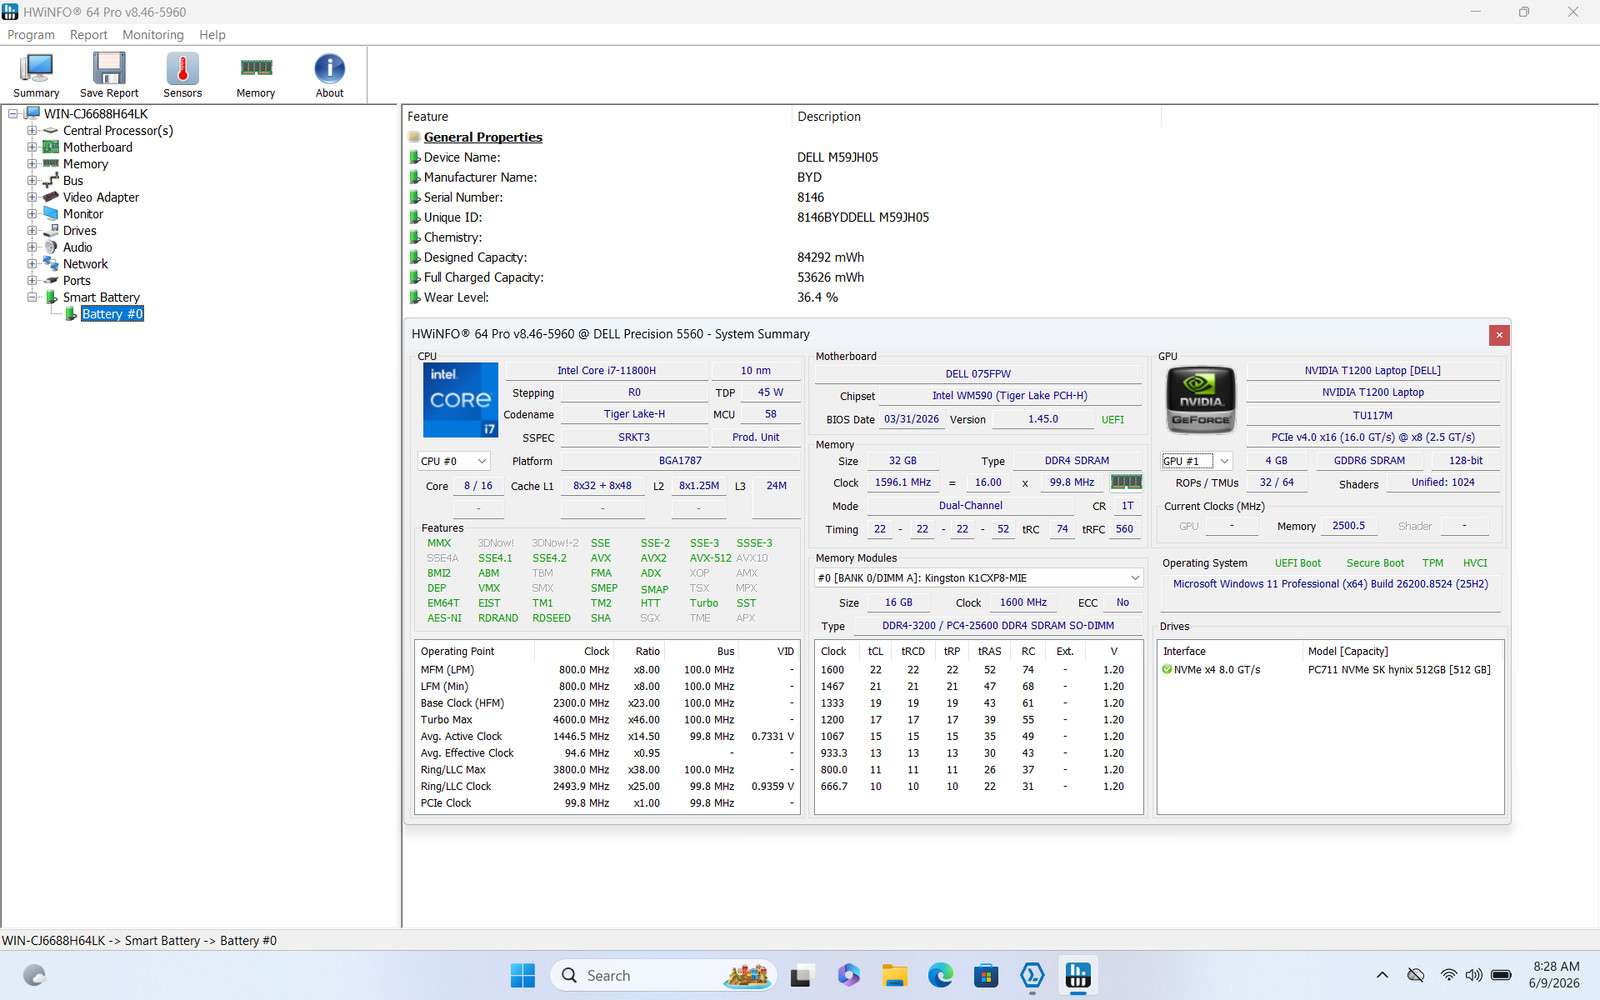Screen dimensions: 1600x1000
Task: Open Windows Start button
Action: point(523,975)
